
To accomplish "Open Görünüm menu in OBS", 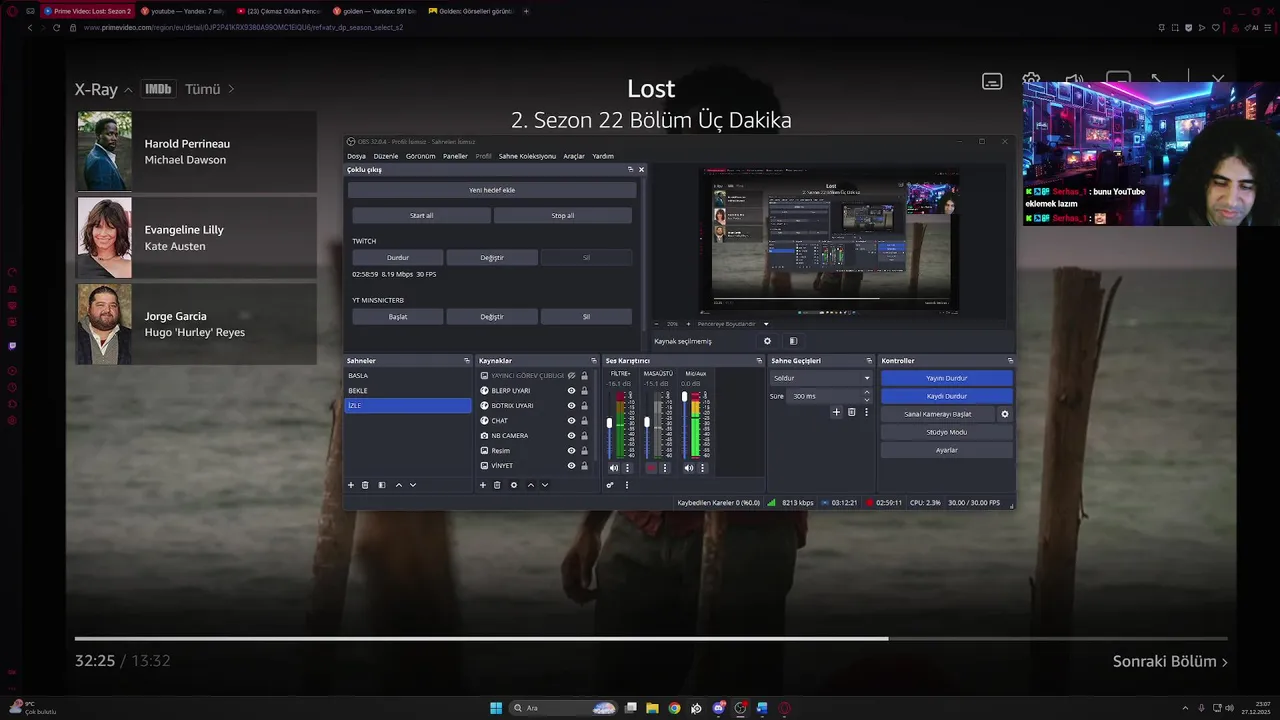I will (x=420, y=156).
